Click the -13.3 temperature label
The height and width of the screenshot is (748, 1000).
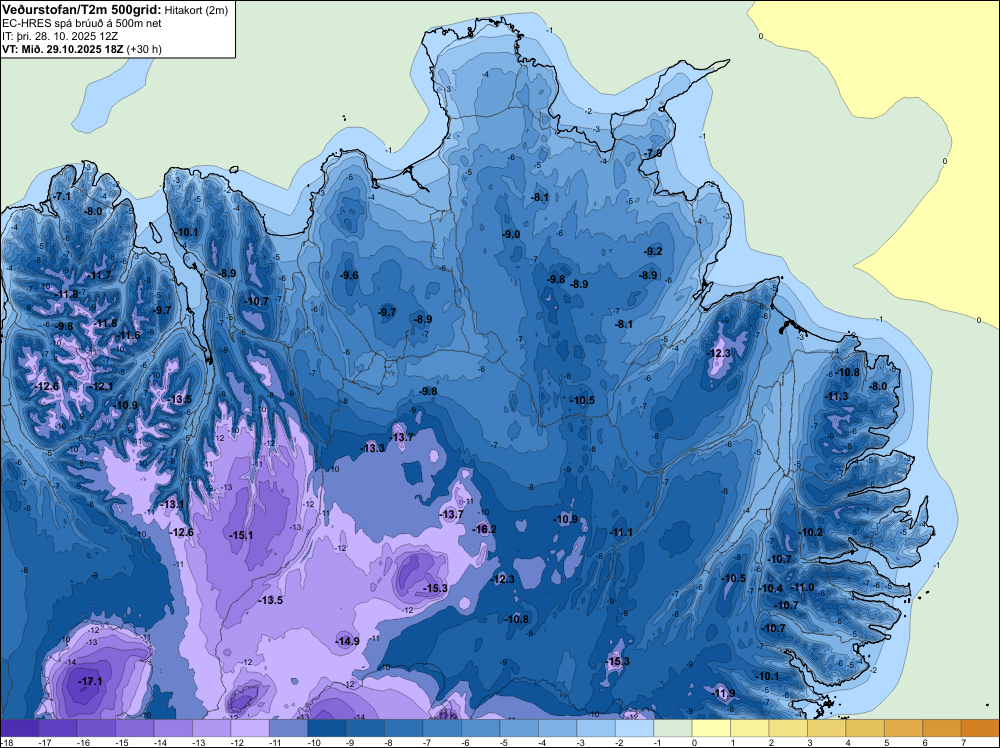click(x=373, y=448)
